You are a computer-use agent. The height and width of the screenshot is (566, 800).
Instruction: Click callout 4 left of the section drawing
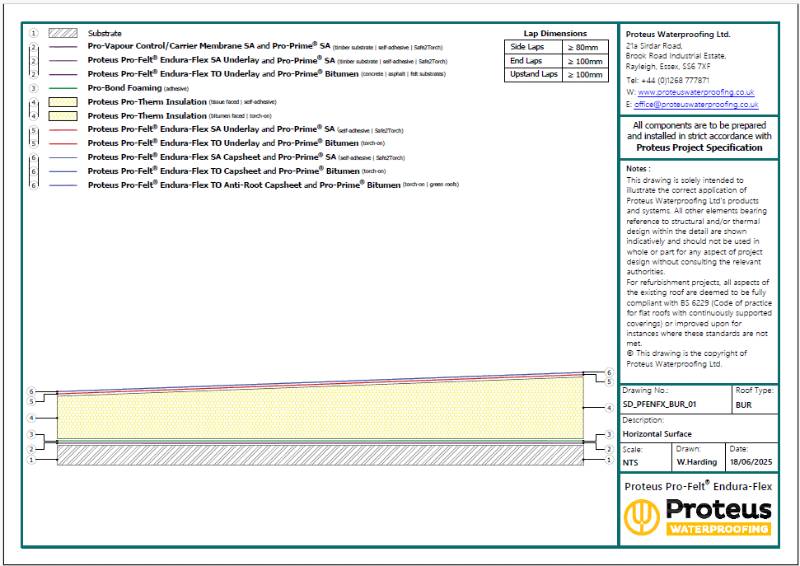31,417
